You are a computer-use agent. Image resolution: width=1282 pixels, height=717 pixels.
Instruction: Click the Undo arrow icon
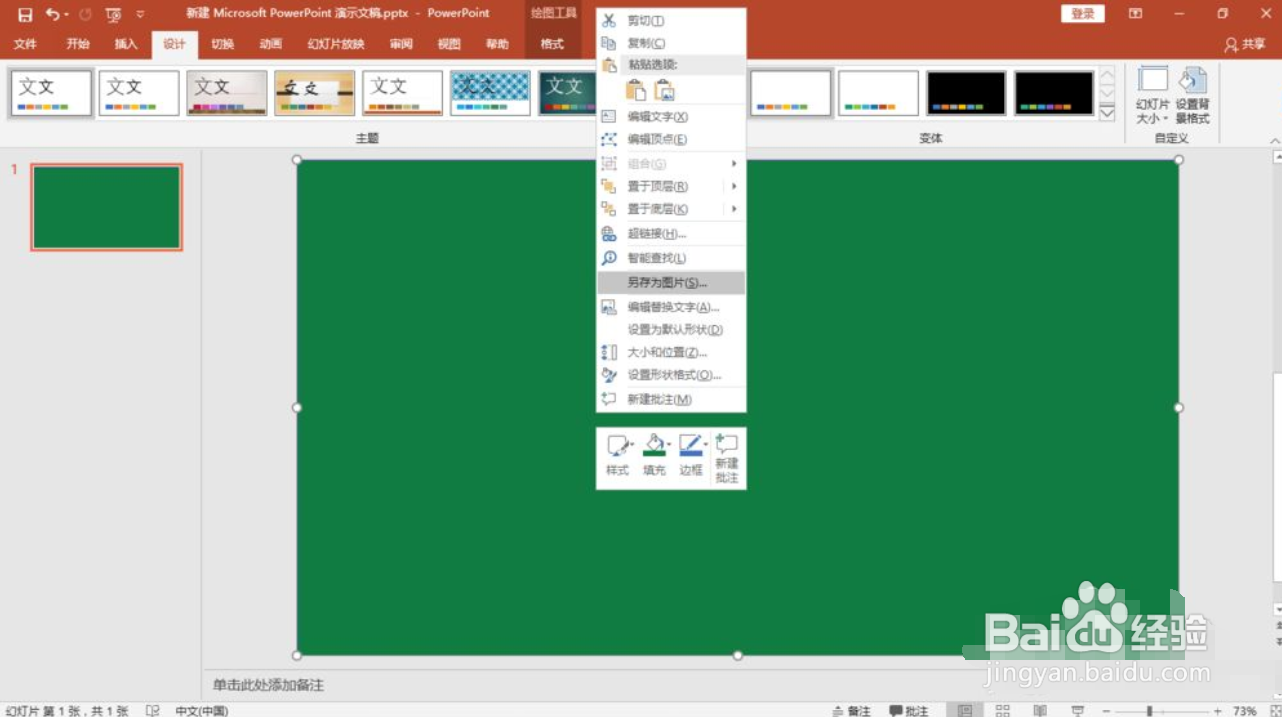(51, 14)
